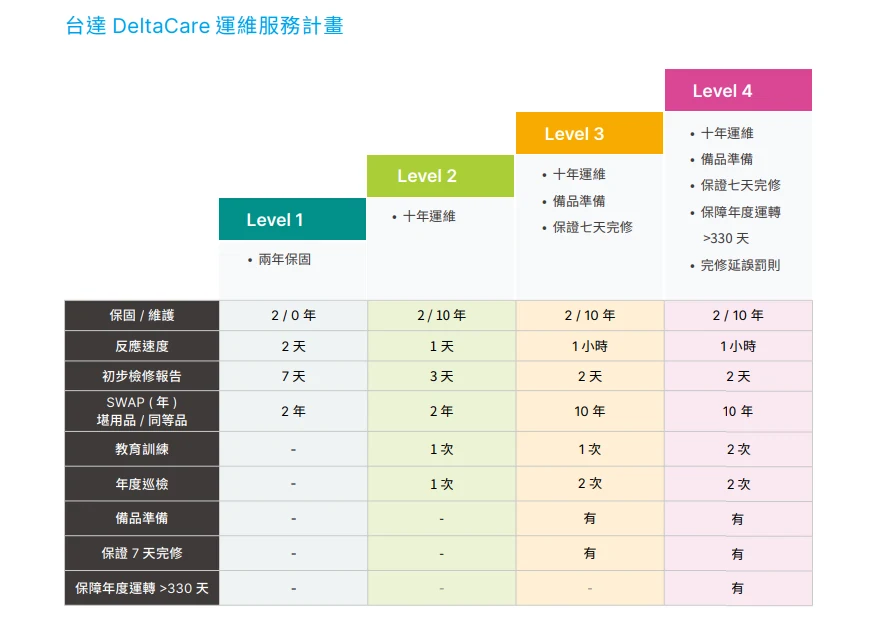Screen dimensions: 871x630
Task: Select the 教育訓練 row header
Action: point(142,449)
